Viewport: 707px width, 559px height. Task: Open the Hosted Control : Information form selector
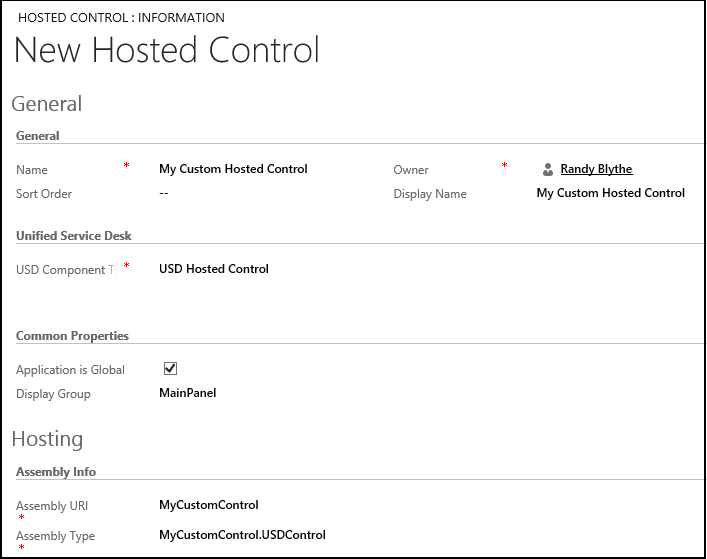coord(121,18)
